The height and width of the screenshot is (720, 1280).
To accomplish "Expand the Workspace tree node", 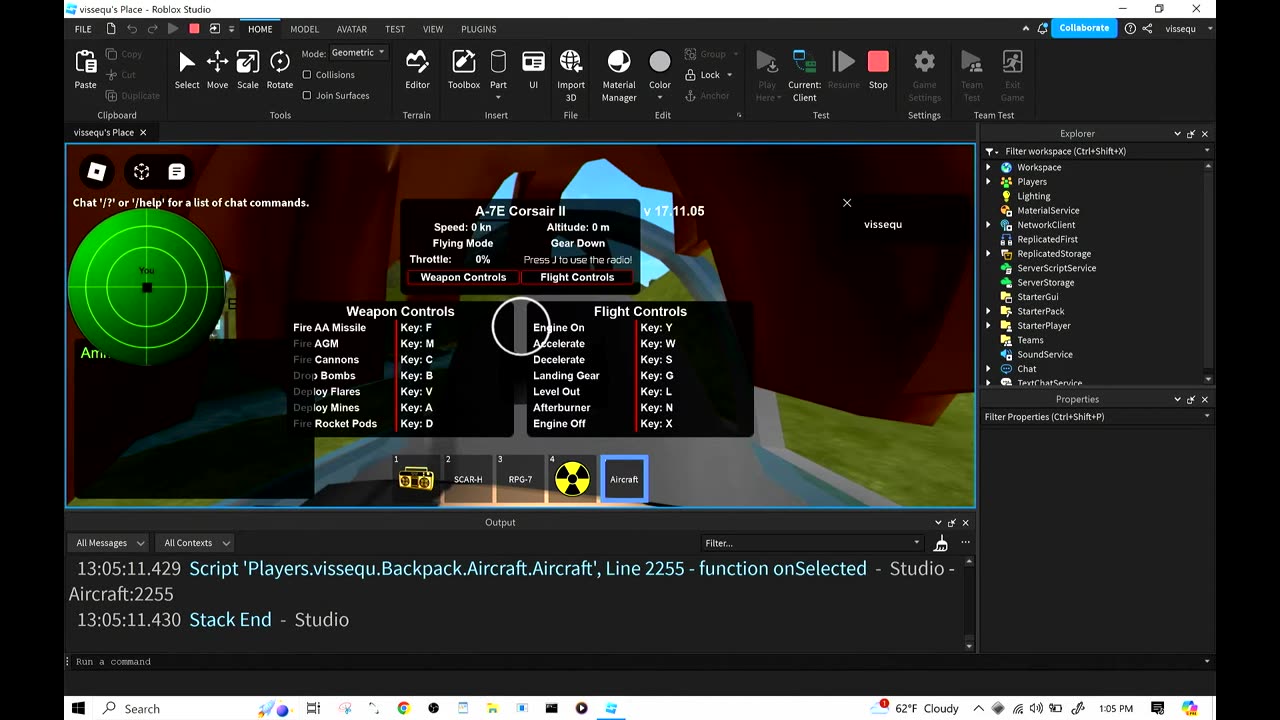I will (x=989, y=168).
